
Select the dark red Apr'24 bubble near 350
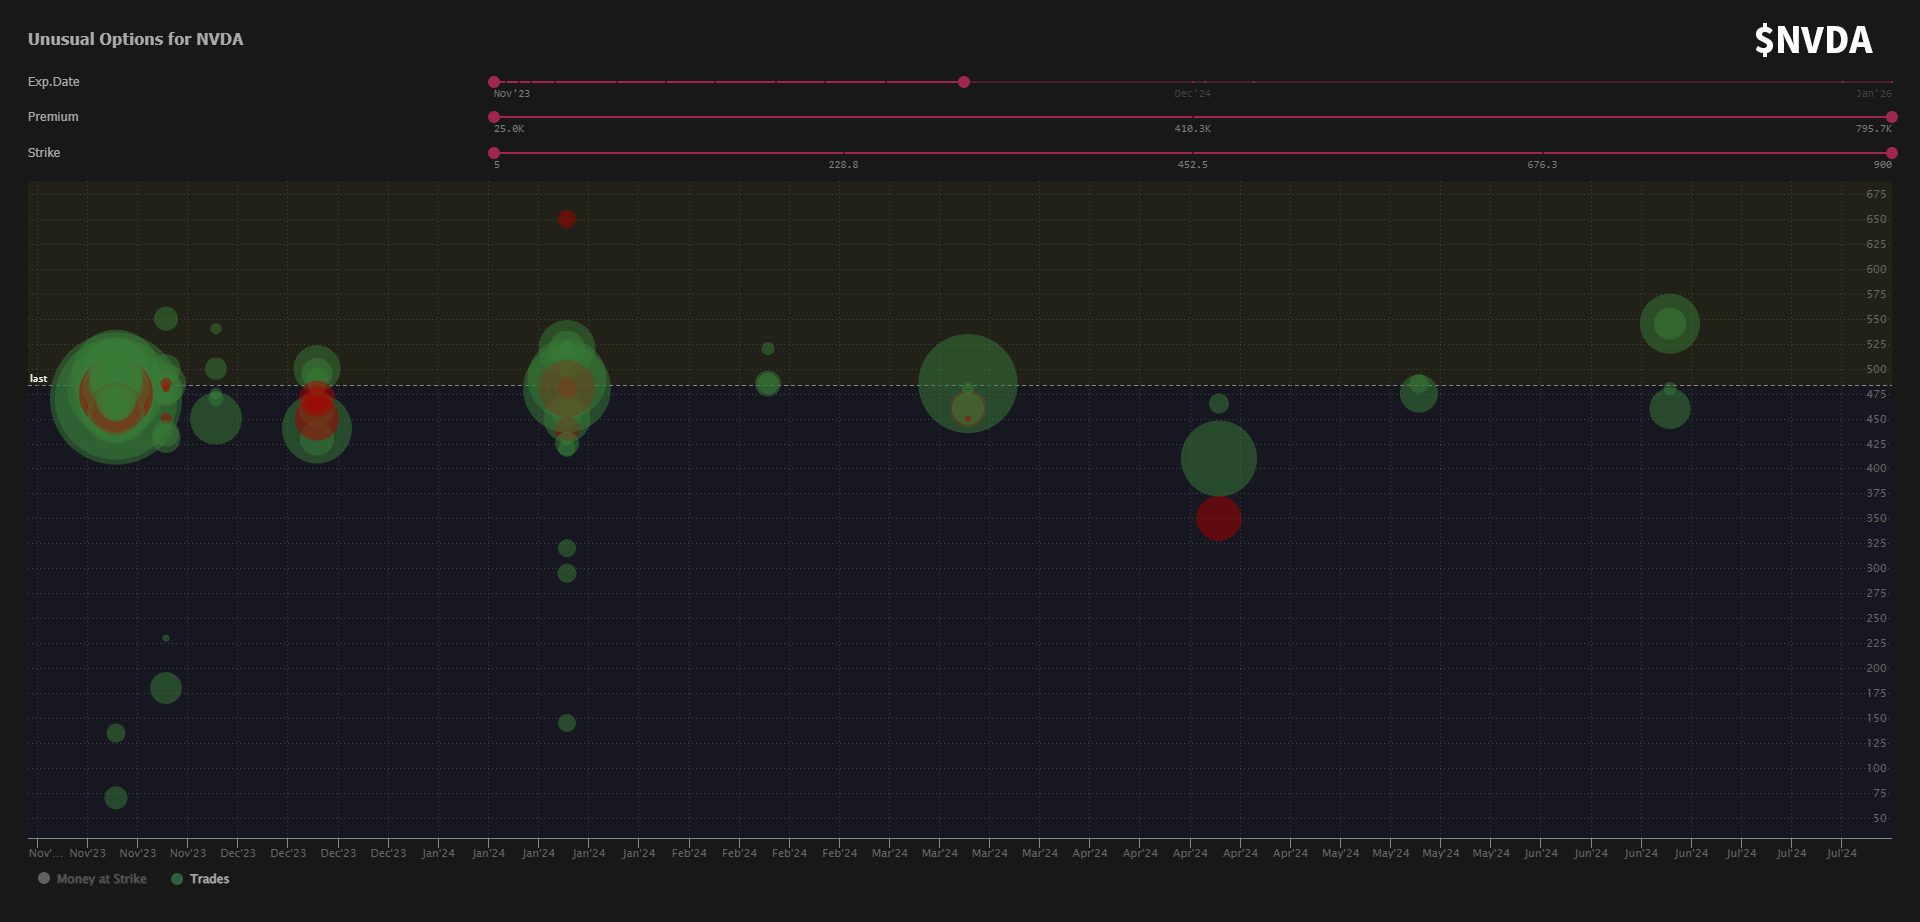pos(1218,519)
